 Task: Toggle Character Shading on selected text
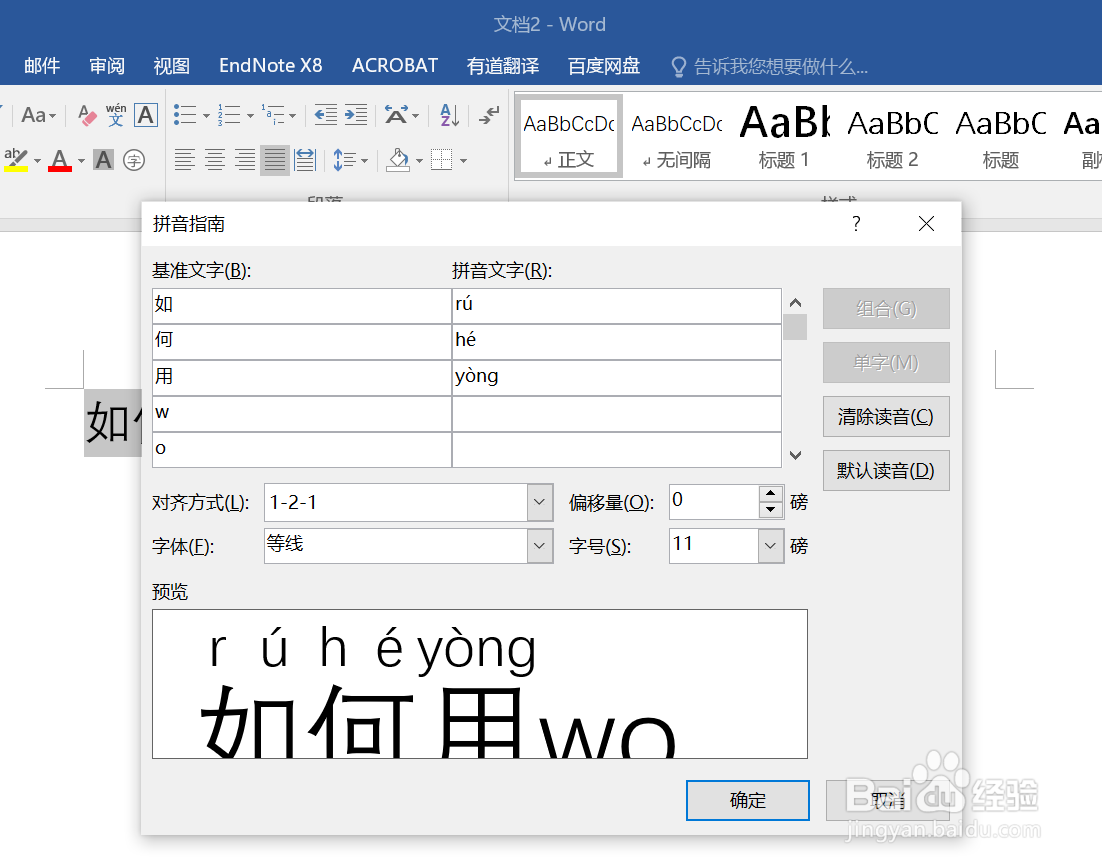point(101,159)
